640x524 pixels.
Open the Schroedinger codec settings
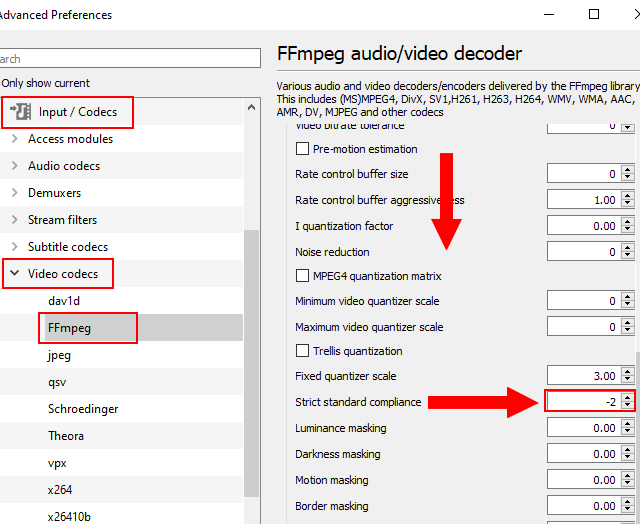83,409
